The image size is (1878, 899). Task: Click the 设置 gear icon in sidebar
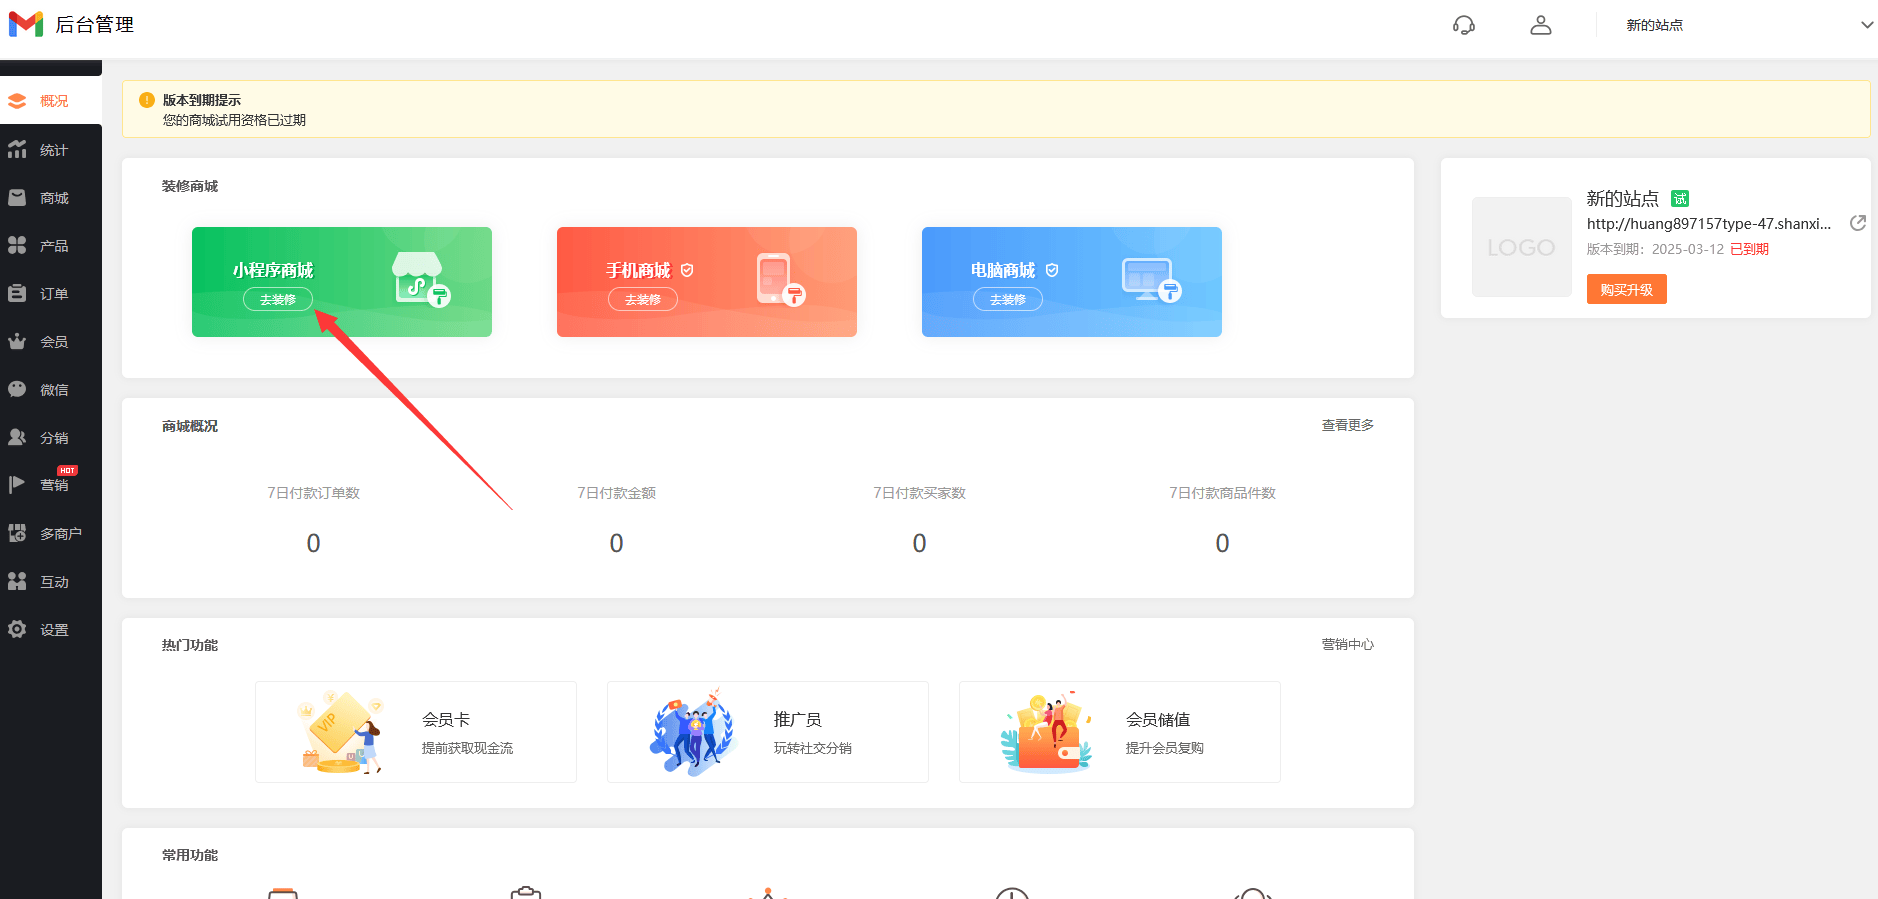point(17,630)
